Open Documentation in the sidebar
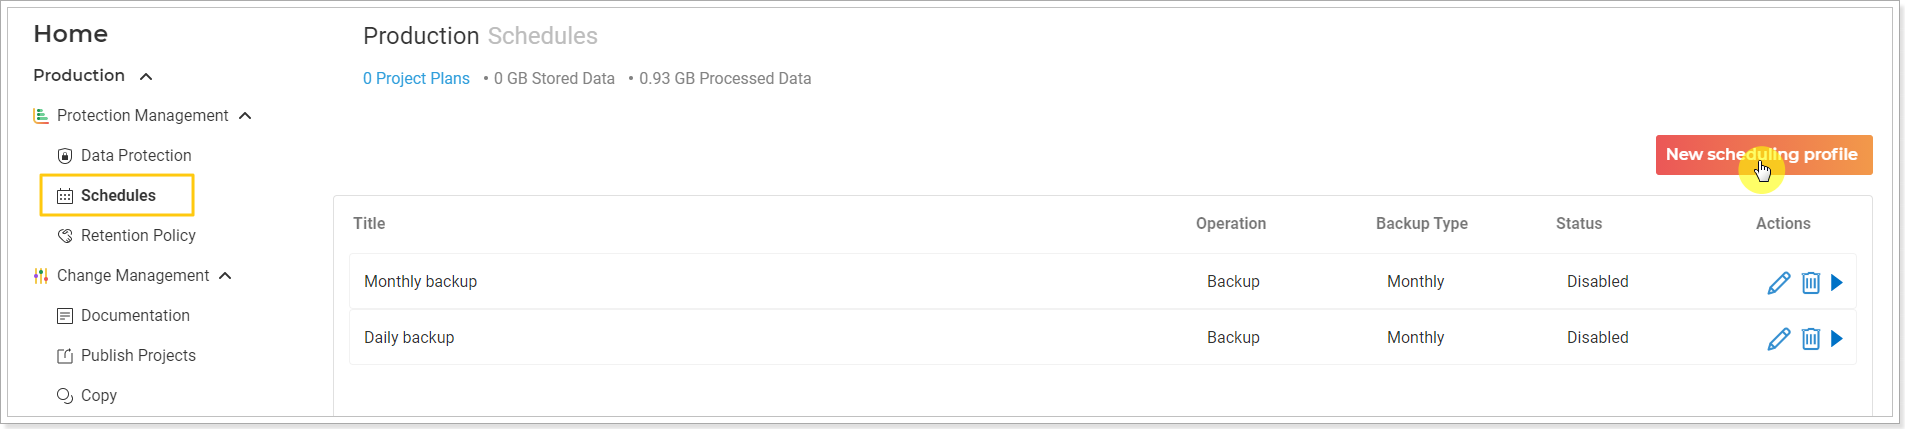This screenshot has width=1905, height=429. tap(135, 316)
